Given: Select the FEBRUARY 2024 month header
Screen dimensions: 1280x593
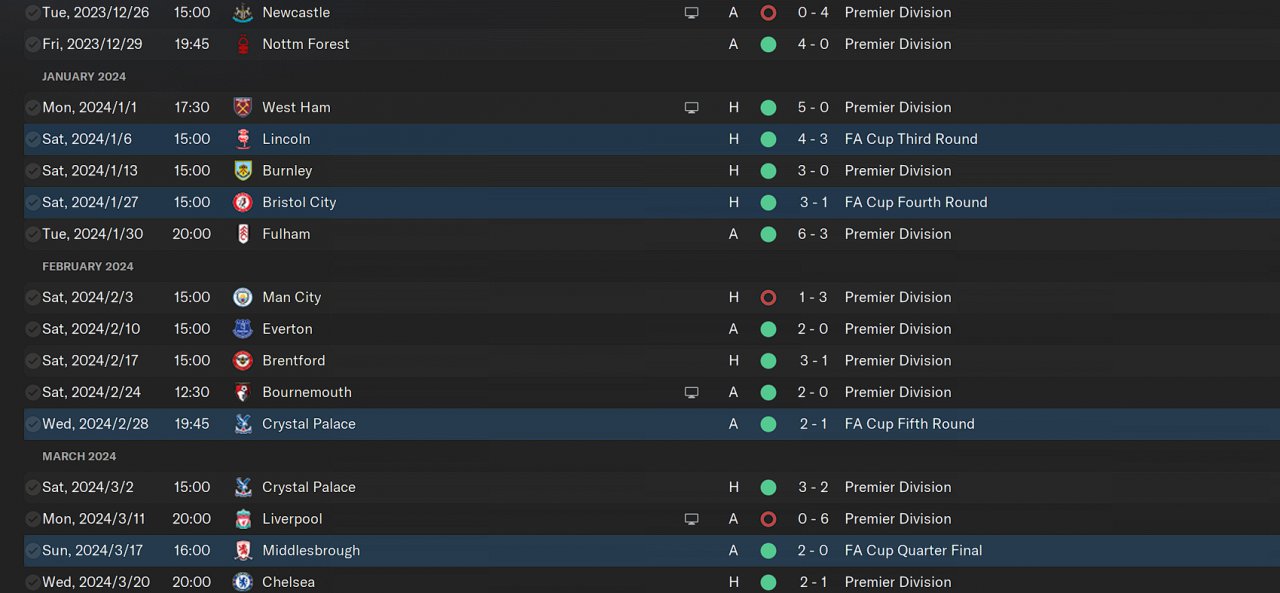Looking at the screenshot, I should (88, 266).
